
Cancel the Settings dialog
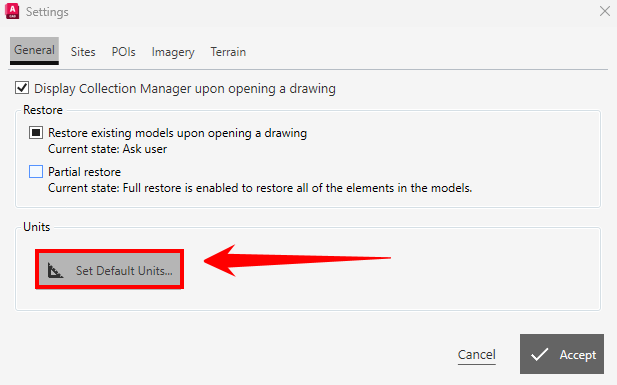pyautogui.click(x=477, y=355)
